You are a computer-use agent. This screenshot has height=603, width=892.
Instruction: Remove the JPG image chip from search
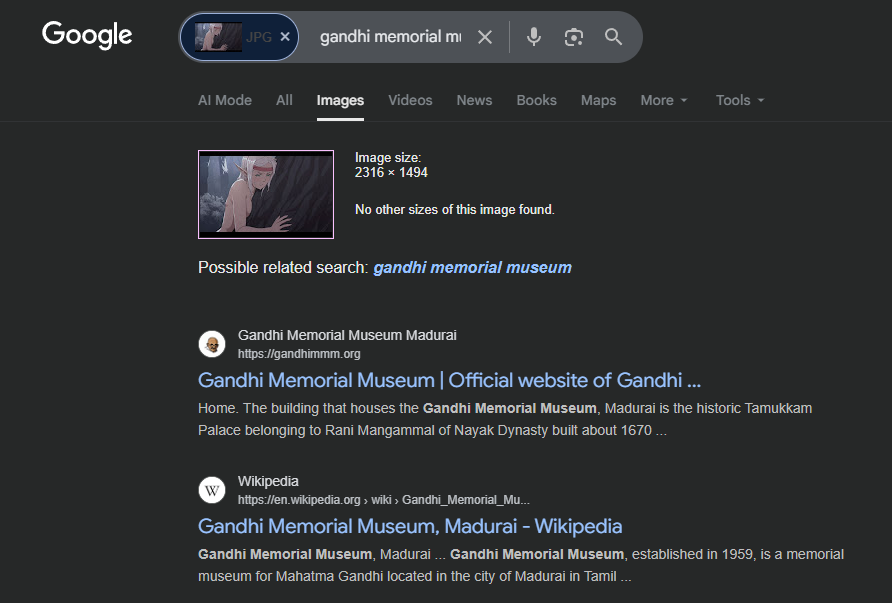(x=285, y=37)
